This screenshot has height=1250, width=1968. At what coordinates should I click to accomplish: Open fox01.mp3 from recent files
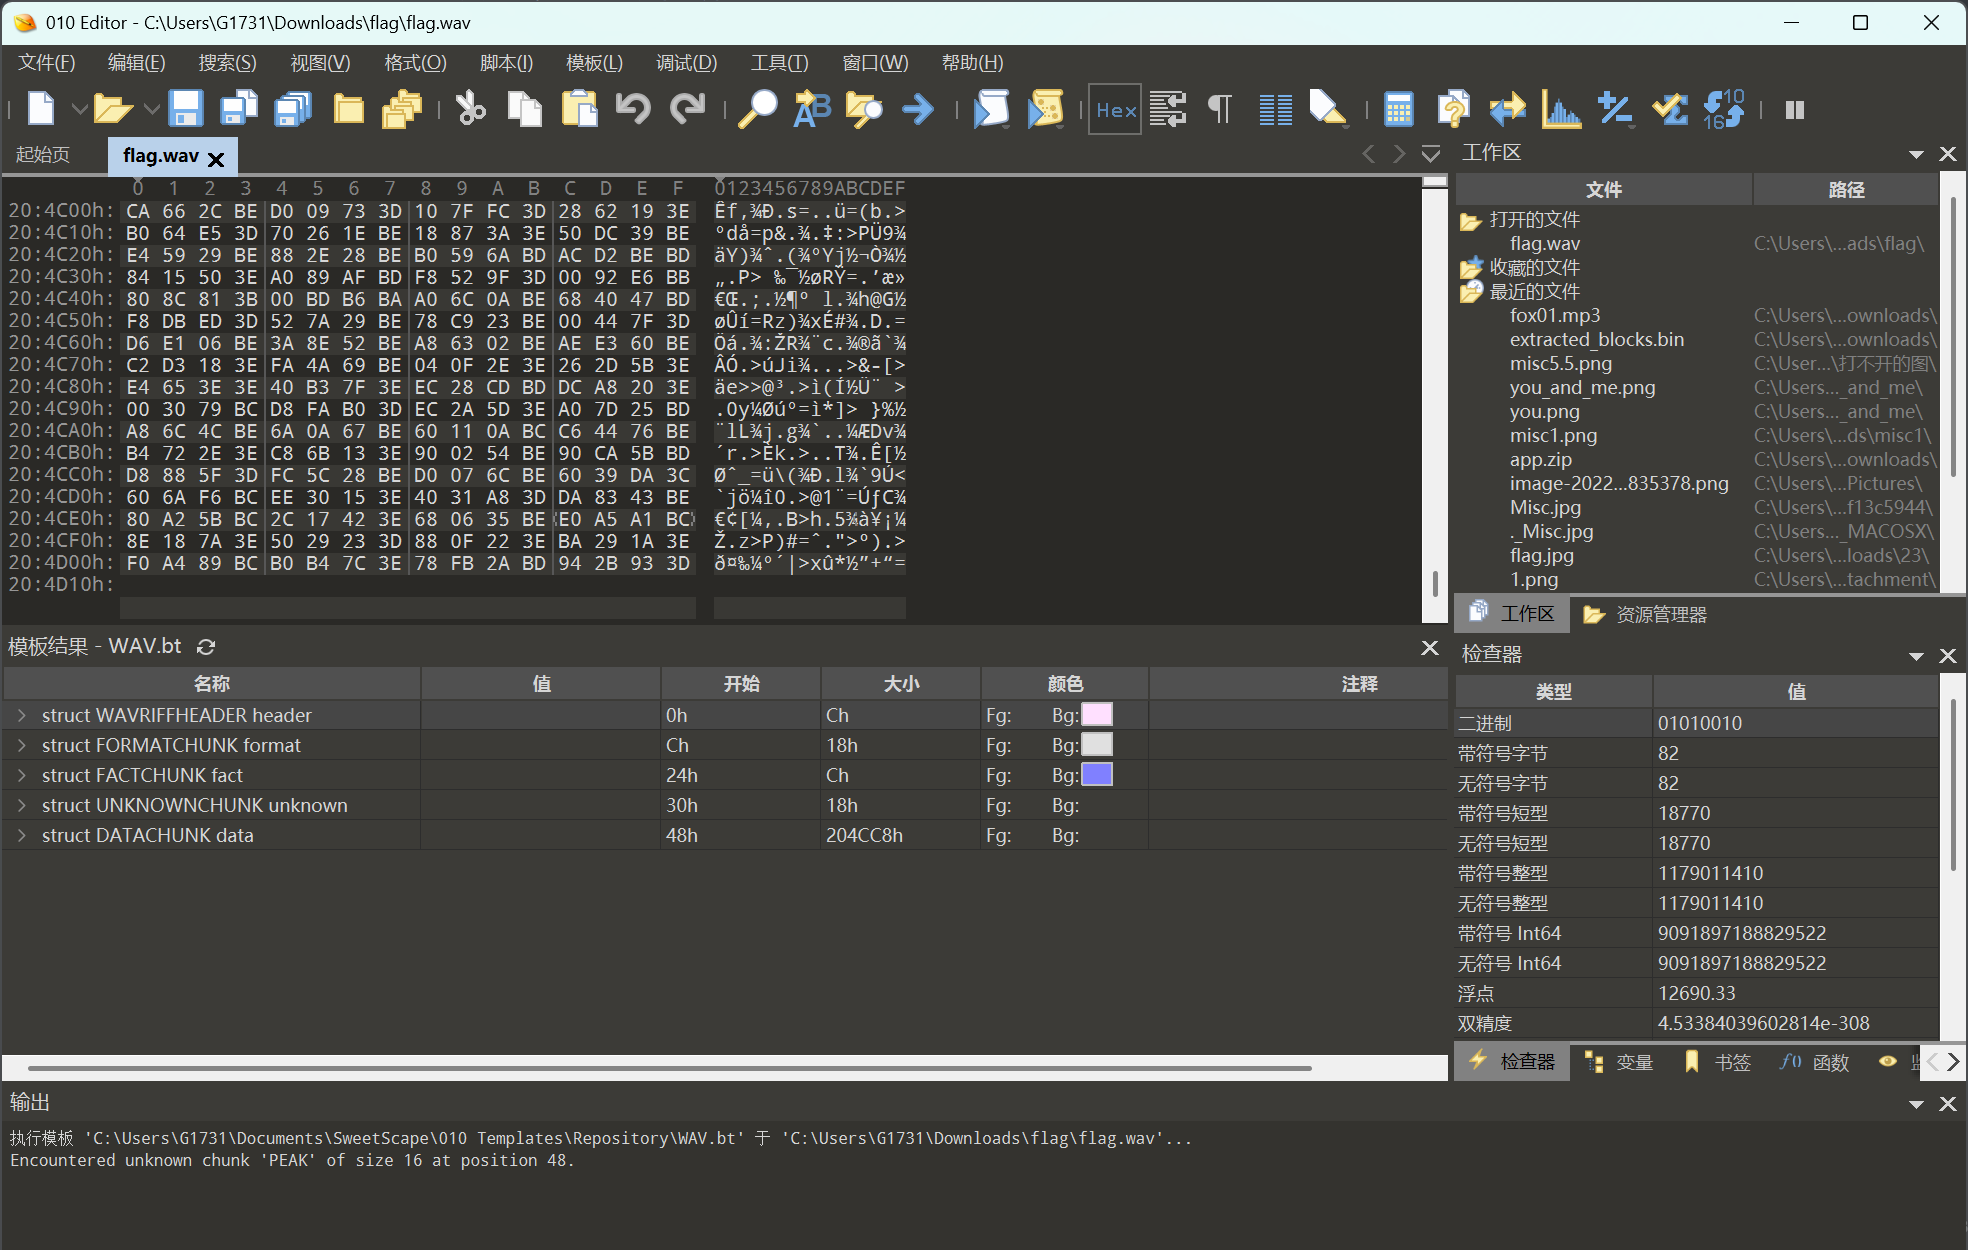(x=1554, y=315)
